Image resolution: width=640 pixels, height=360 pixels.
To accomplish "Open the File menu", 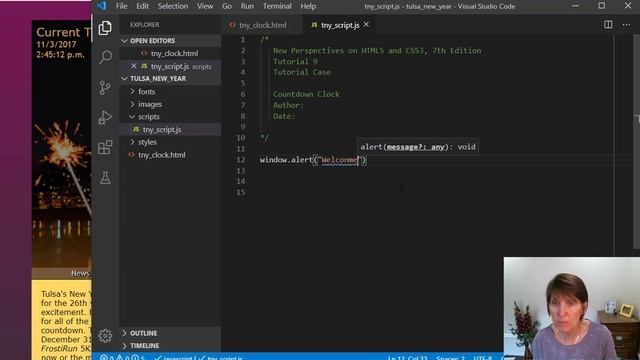I will click(x=121, y=6).
